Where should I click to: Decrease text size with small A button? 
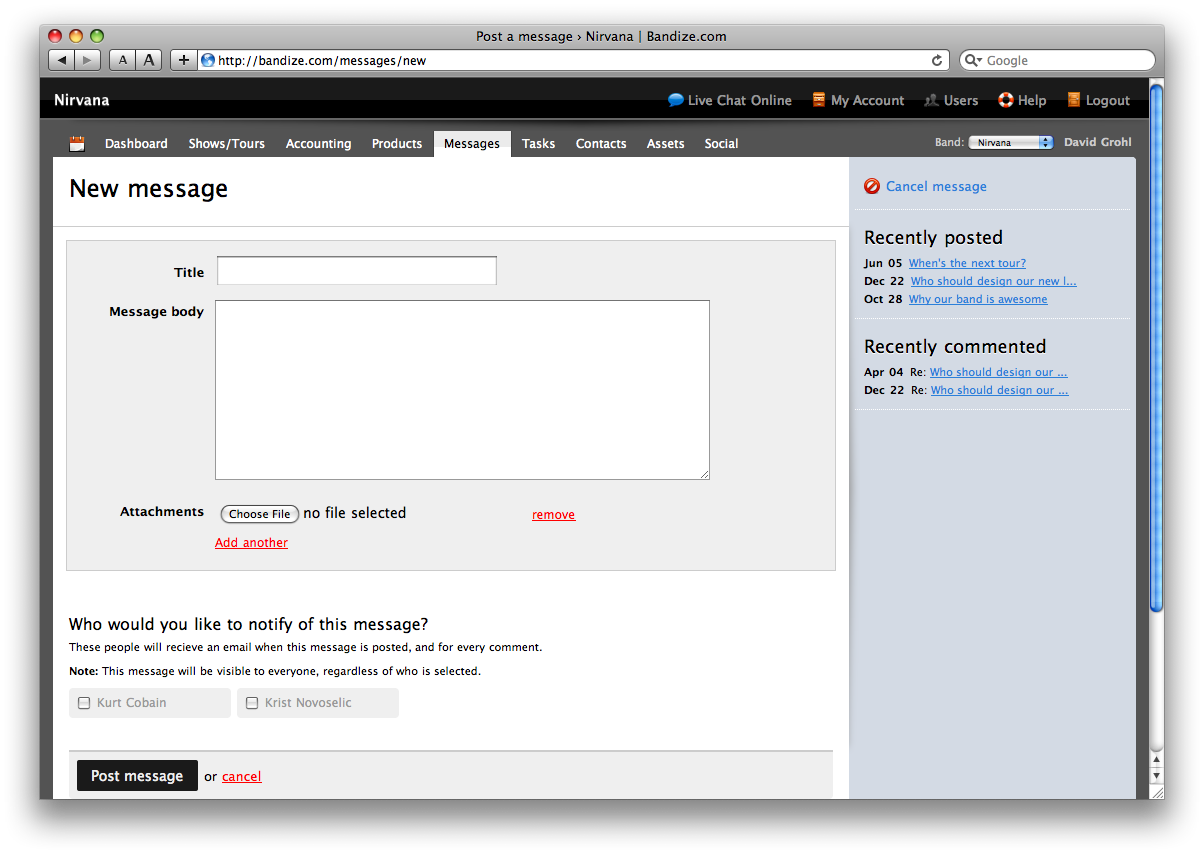(x=122, y=60)
